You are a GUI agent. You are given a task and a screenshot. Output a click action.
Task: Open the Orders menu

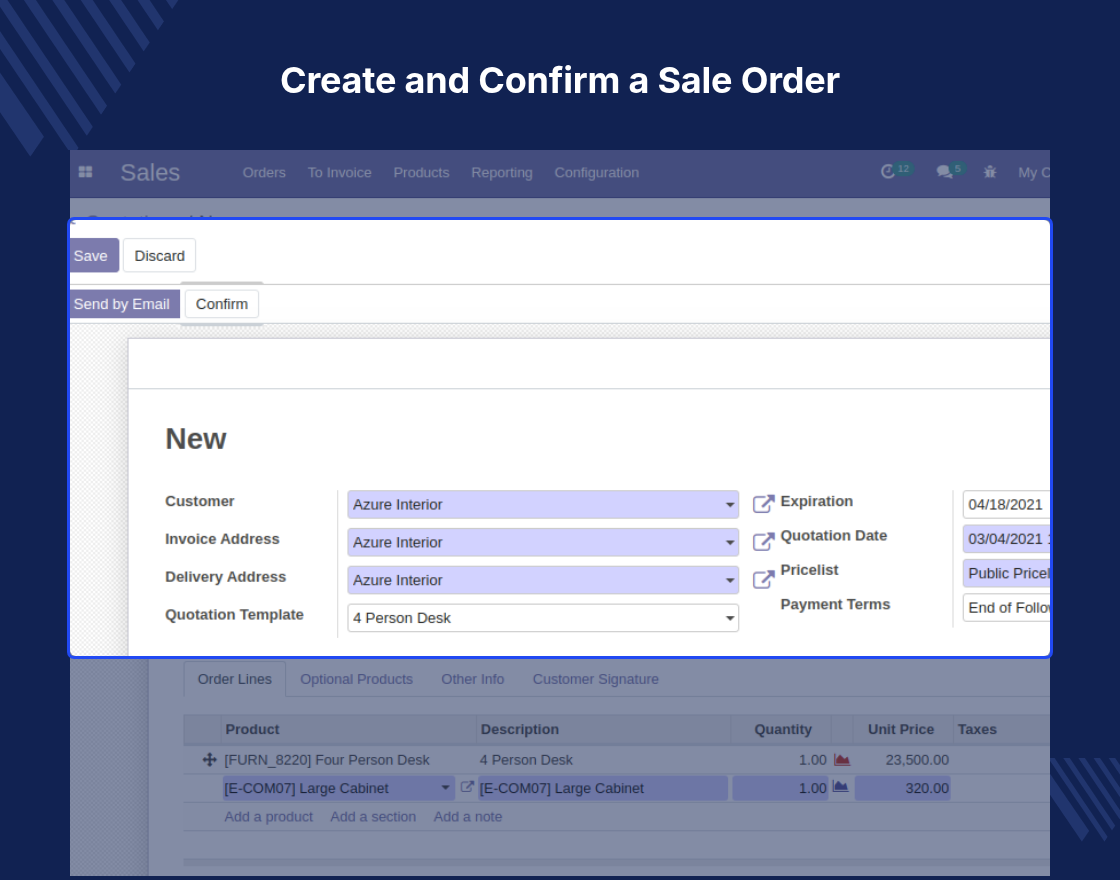[x=264, y=172]
